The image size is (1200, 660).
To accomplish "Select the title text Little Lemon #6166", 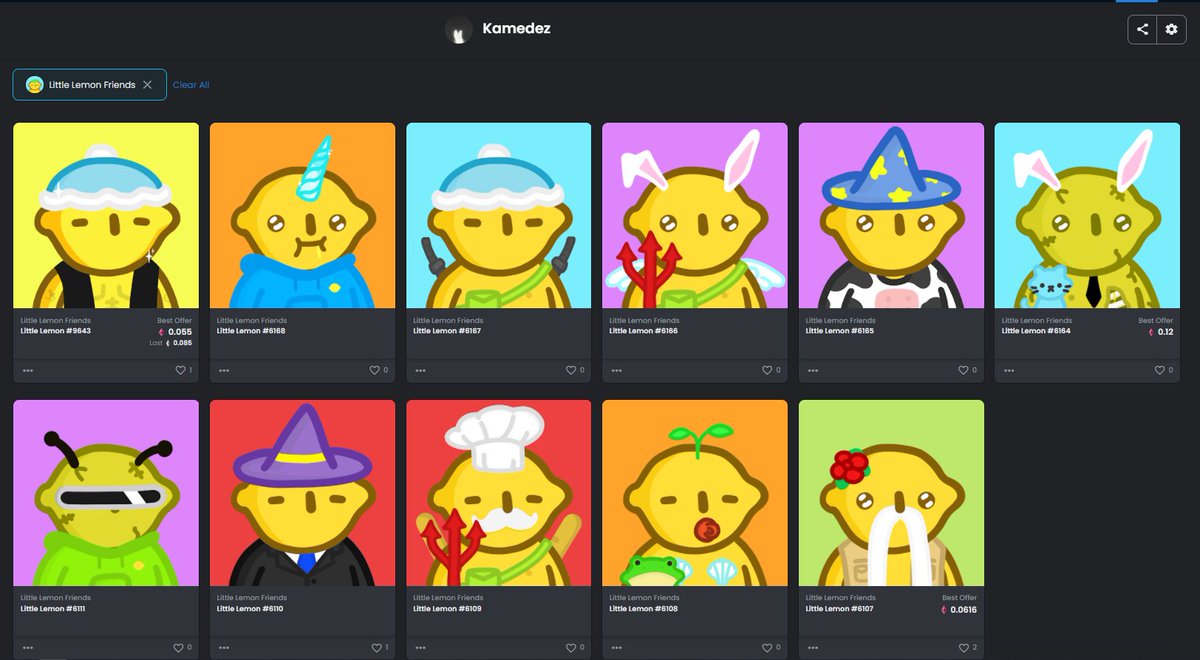I will pyautogui.click(x=643, y=331).
